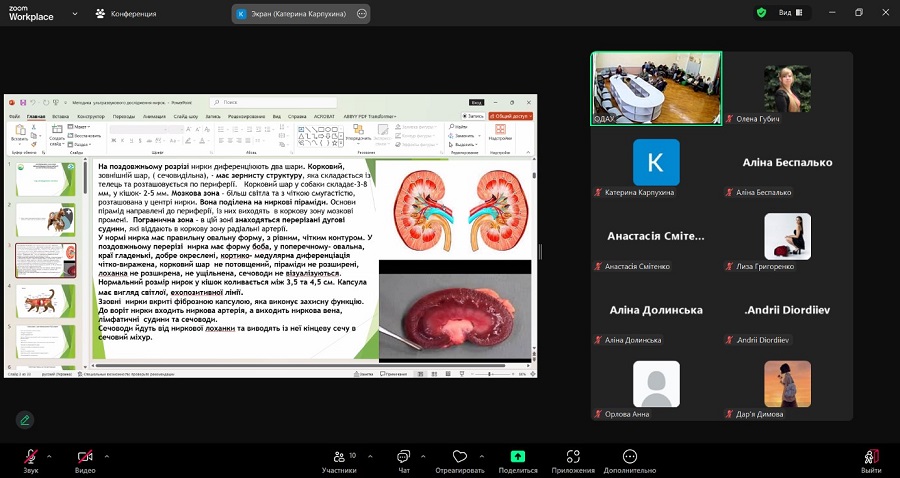Screen dimensions: 900x478
Task: Open the apps panel (Приложения)
Action: pyautogui.click(x=573, y=458)
